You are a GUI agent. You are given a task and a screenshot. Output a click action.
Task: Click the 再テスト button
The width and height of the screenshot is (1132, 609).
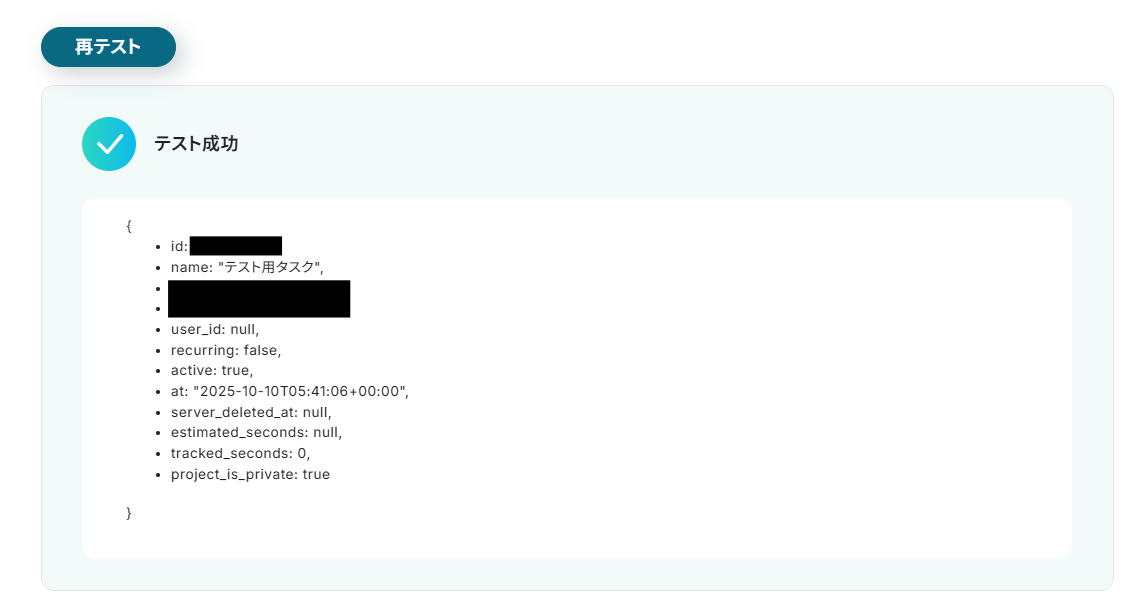tap(108, 47)
